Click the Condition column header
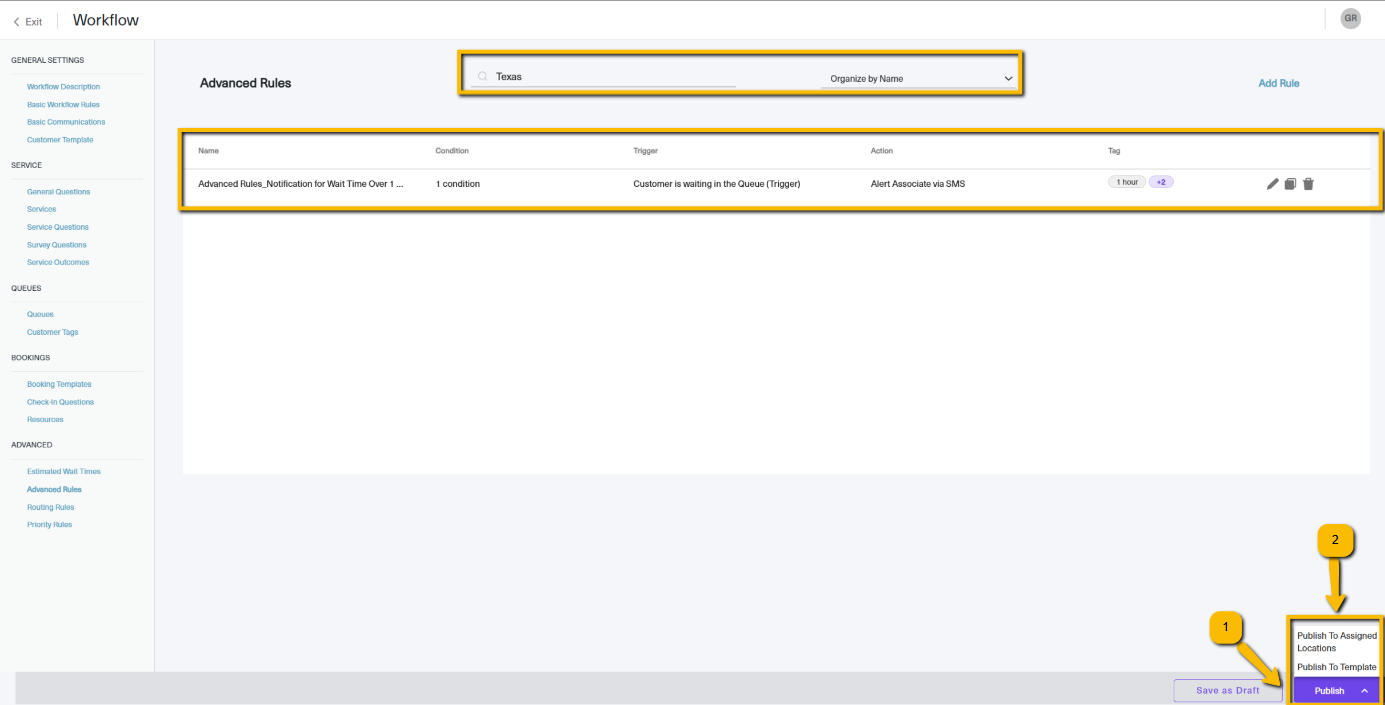This screenshot has width=1385, height=705. [x=452, y=151]
